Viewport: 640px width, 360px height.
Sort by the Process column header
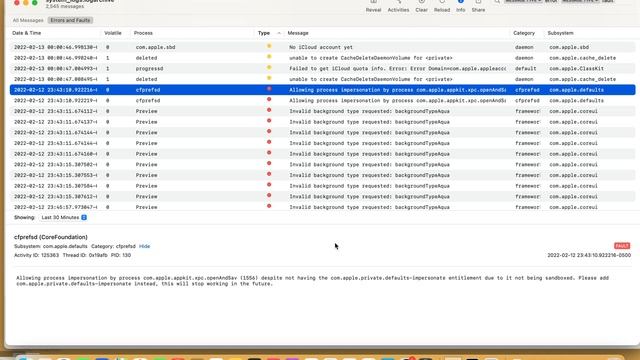[x=143, y=33]
